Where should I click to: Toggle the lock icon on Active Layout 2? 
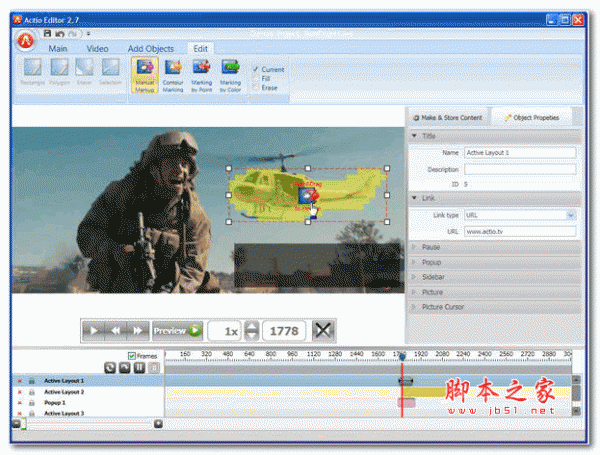point(32,392)
